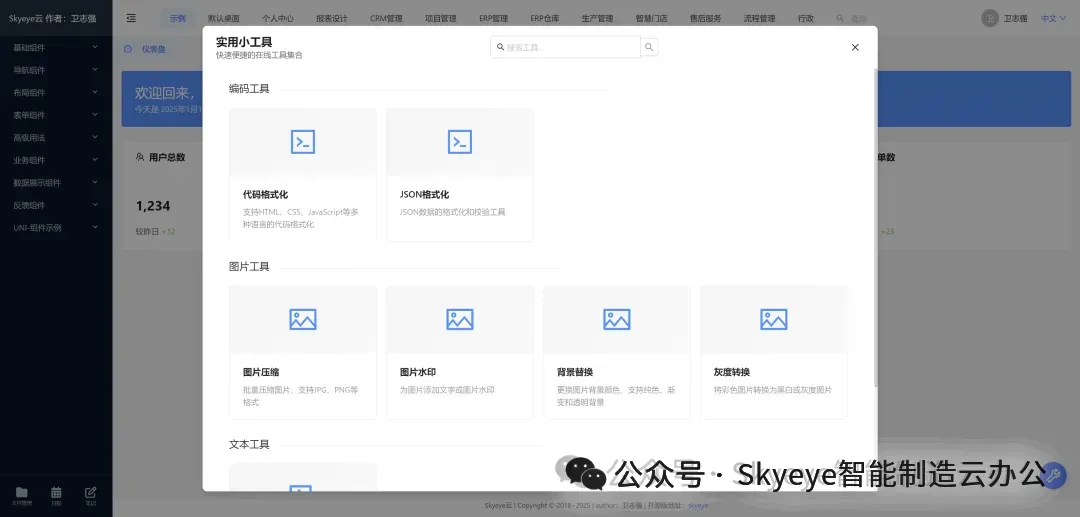Image resolution: width=1080 pixels, height=517 pixels.
Task: Open the 智慧门店 top tab
Action: pos(652,19)
